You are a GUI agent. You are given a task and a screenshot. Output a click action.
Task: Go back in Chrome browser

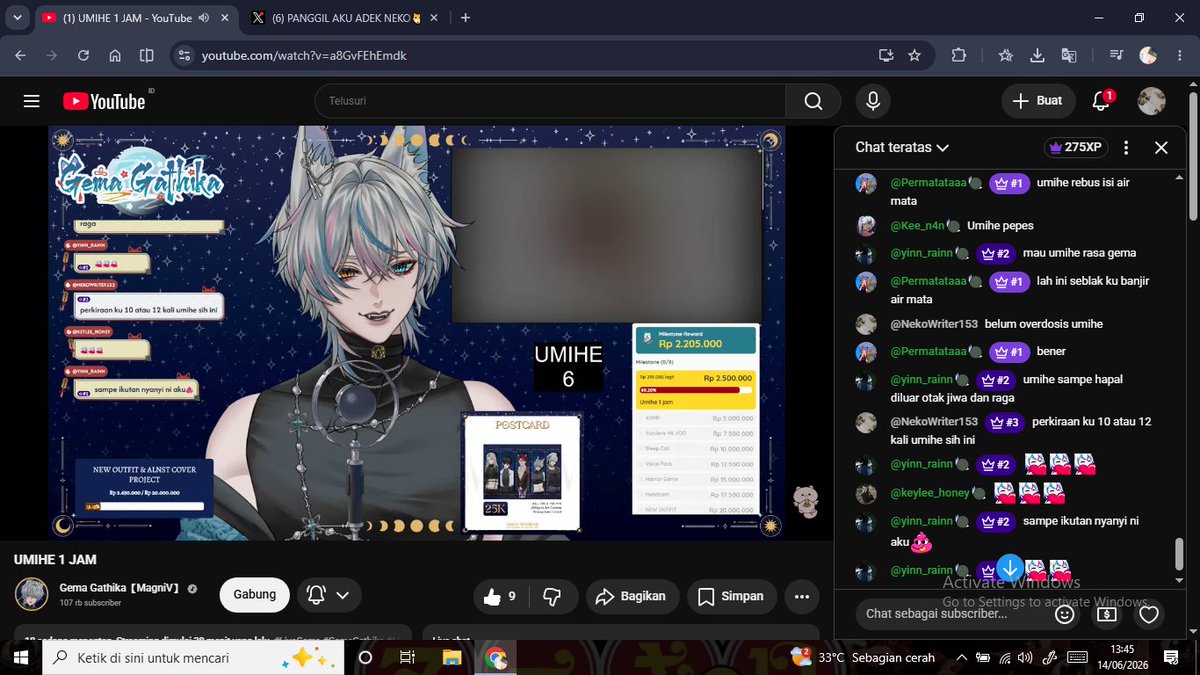coord(20,55)
